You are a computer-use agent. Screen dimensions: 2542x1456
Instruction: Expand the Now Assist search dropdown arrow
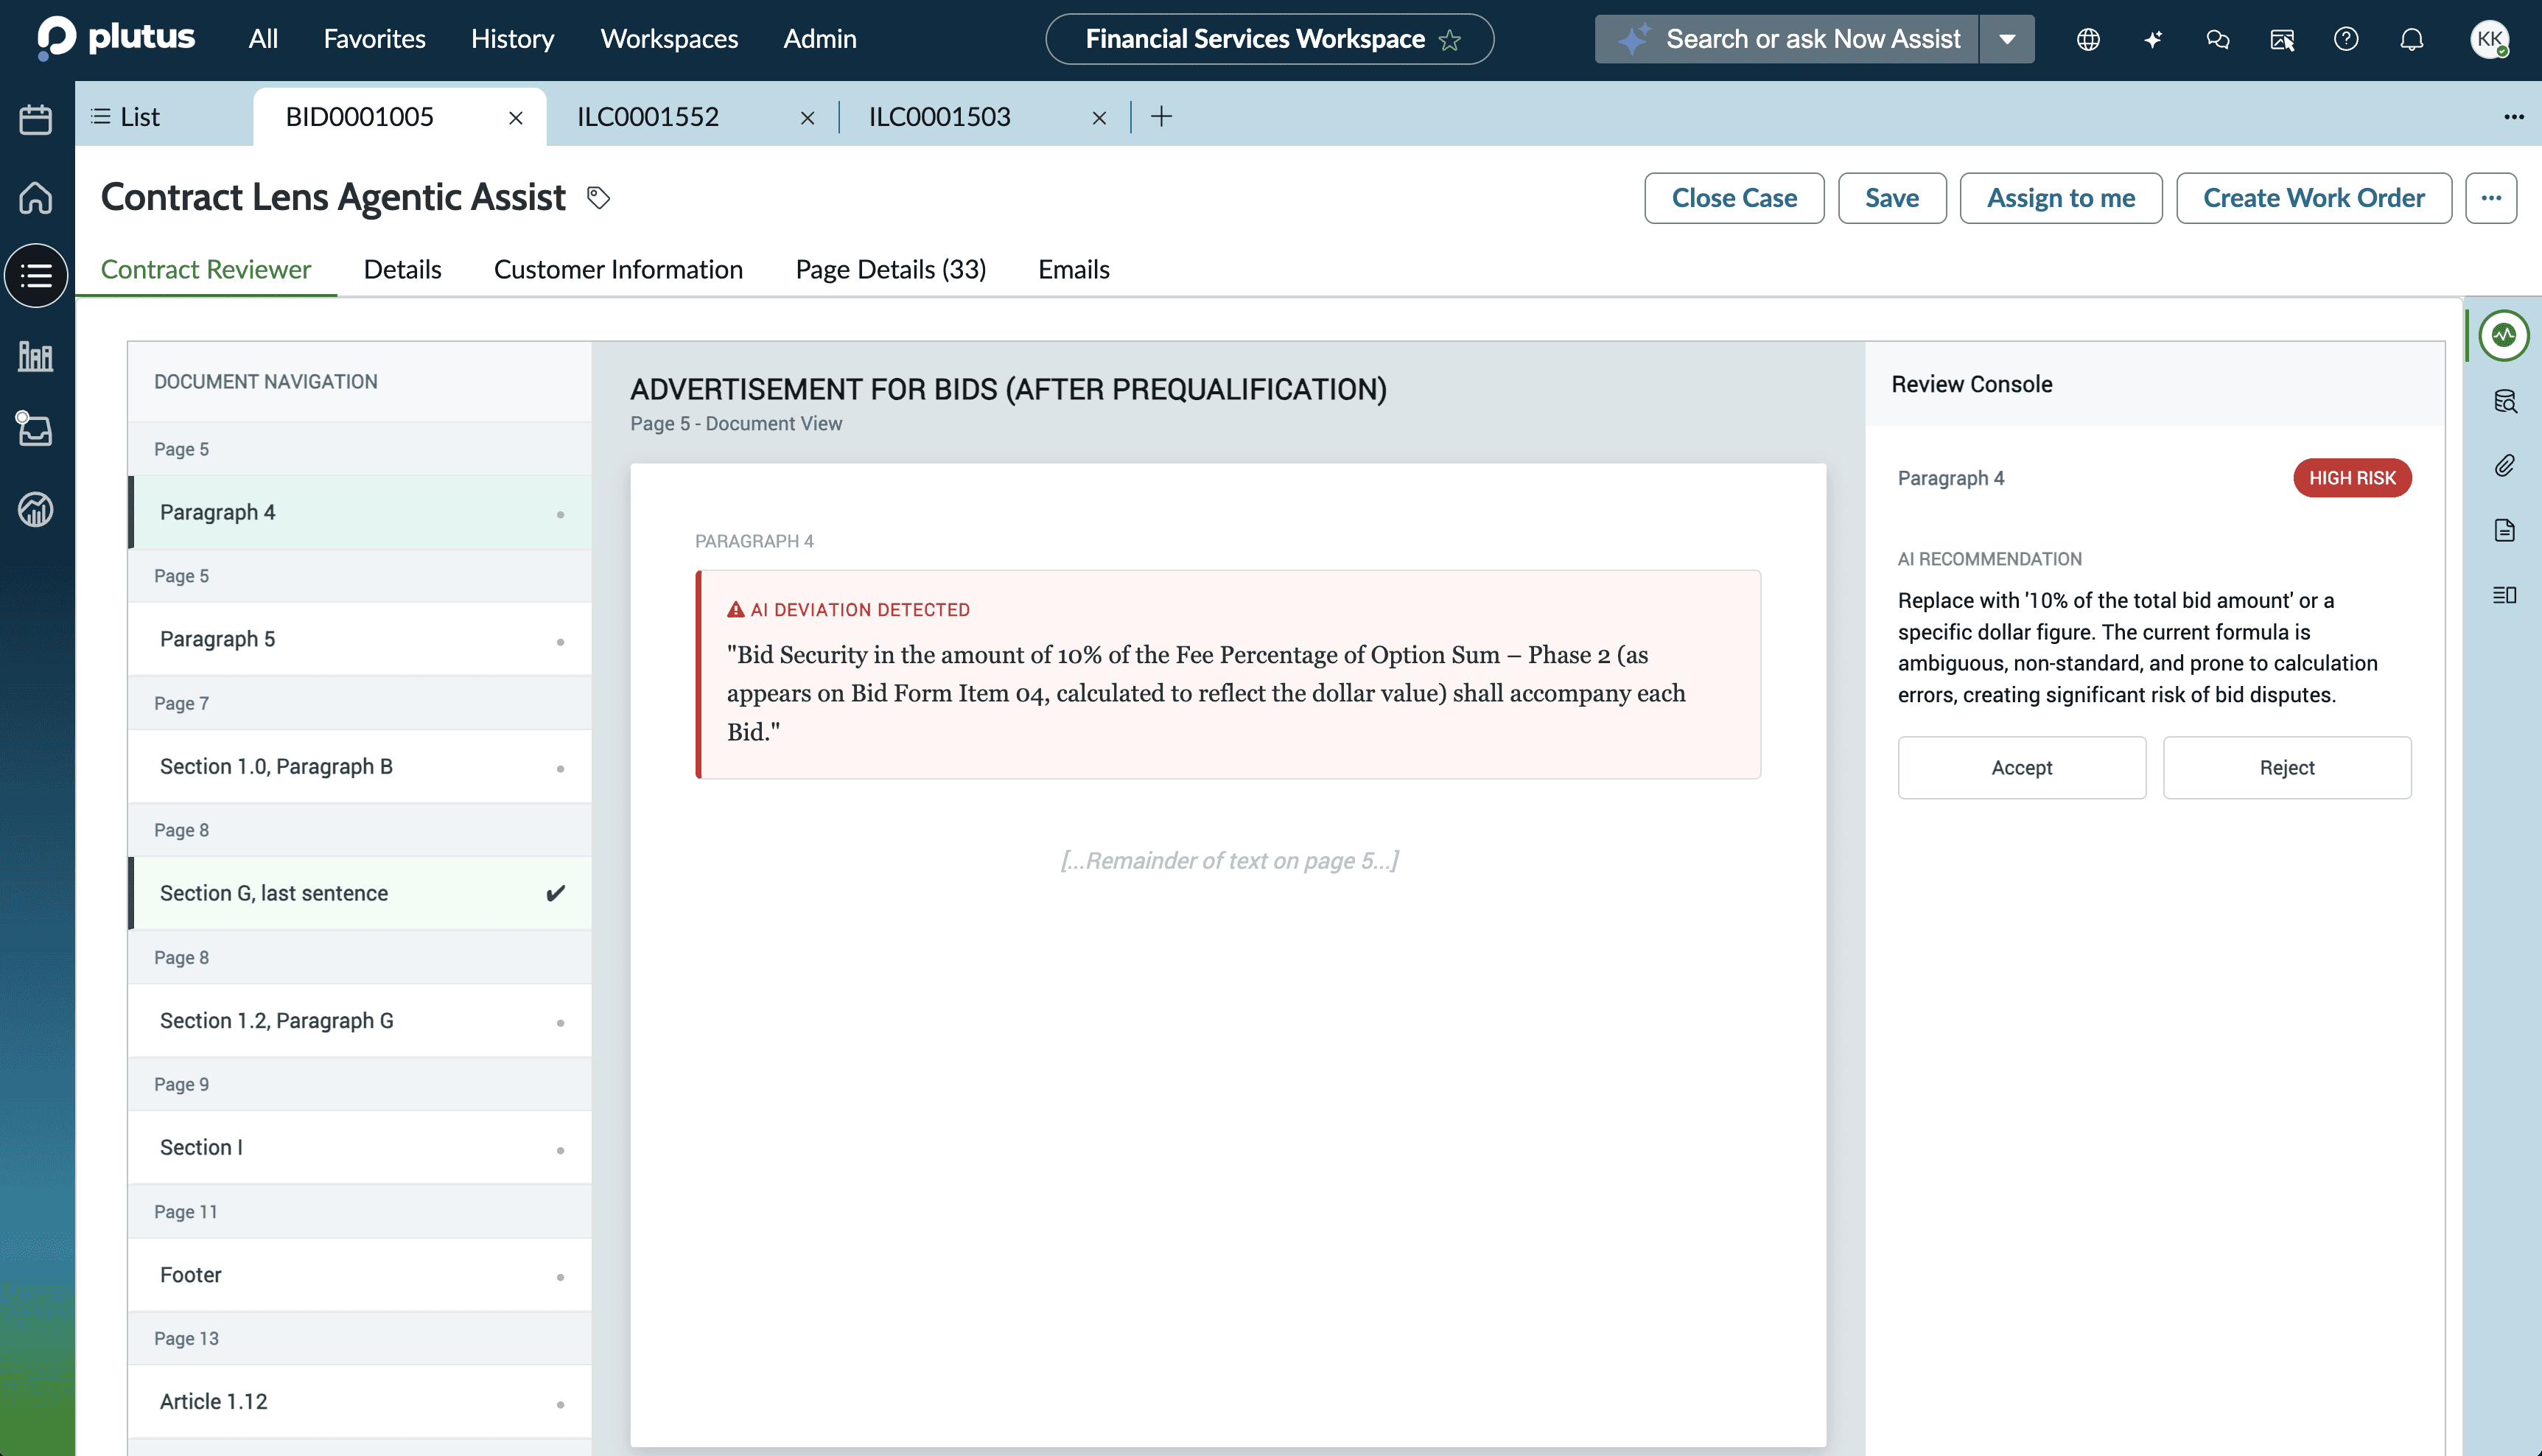tap(2007, 39)
